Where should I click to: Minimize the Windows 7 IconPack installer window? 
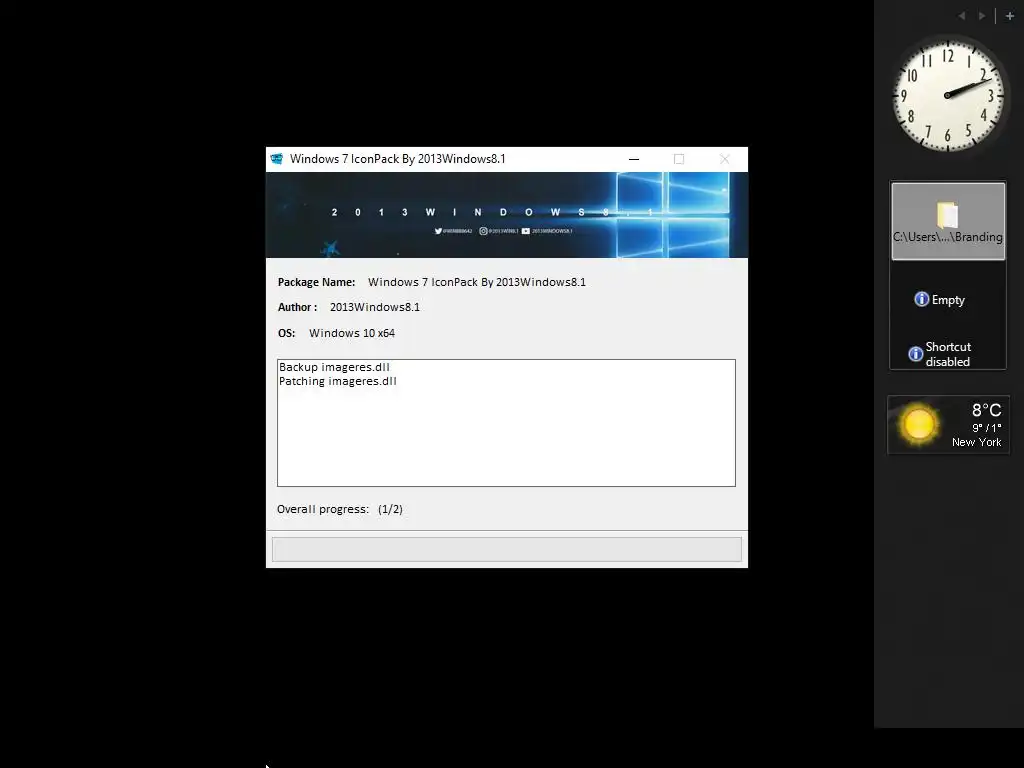tap(633, 159)
